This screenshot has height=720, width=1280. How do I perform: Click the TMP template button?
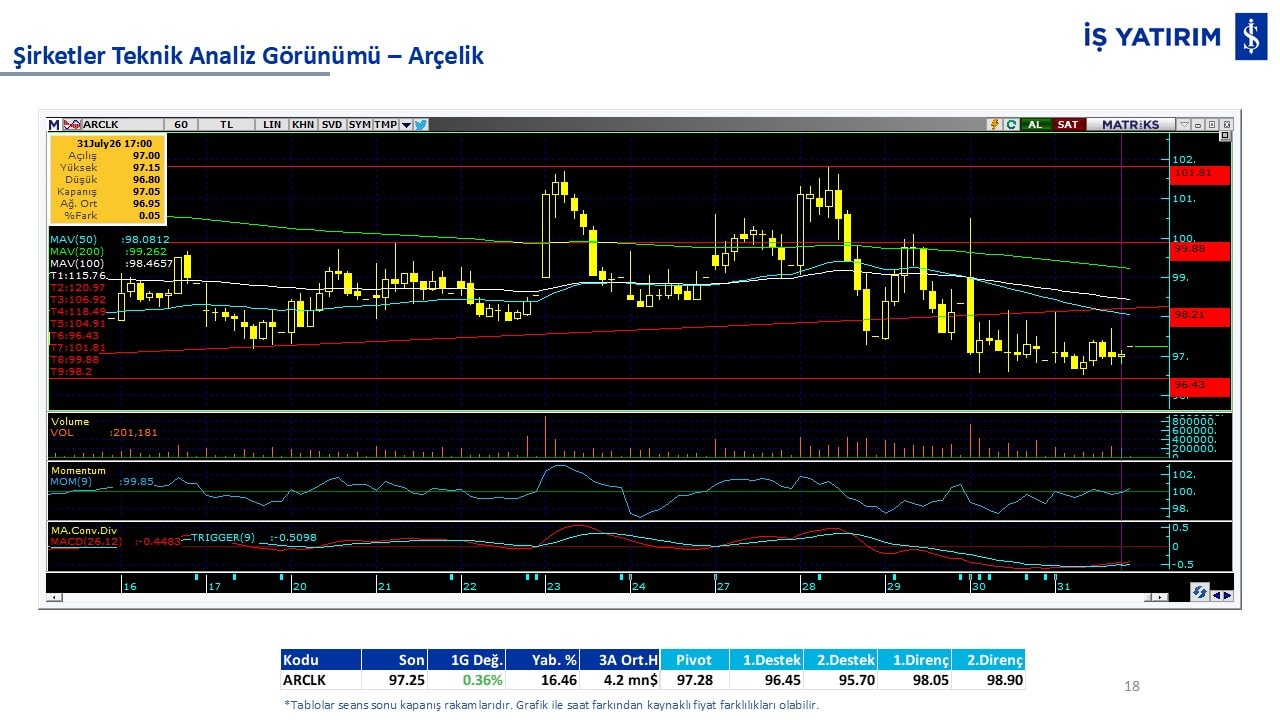[386, 124]
